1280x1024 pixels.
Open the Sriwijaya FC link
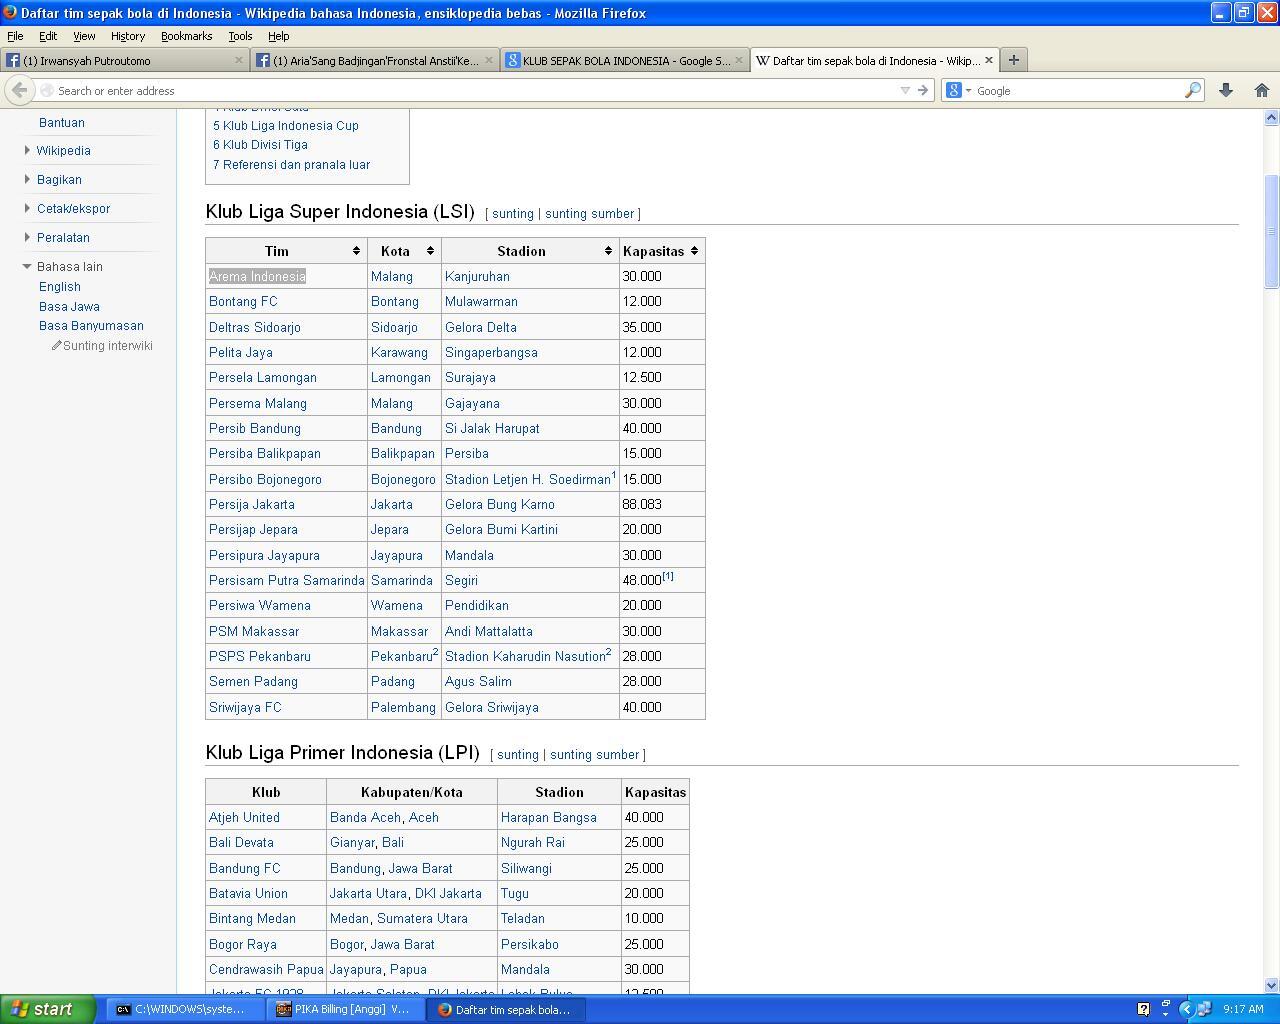(x=245, y=707)
